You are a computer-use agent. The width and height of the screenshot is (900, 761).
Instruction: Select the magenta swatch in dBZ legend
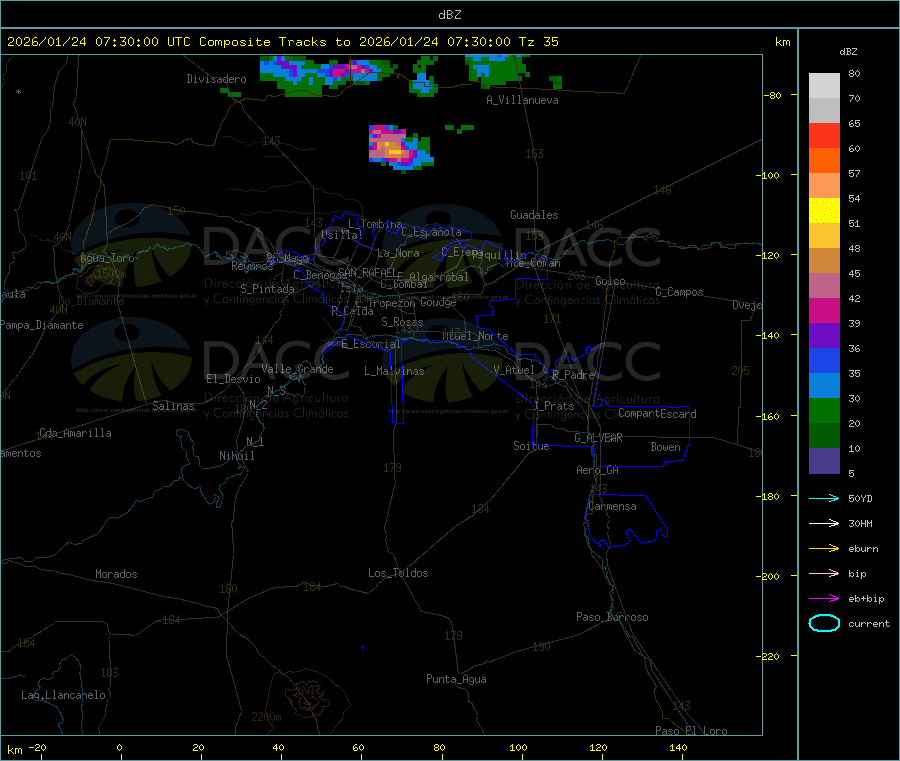point(824,310)
